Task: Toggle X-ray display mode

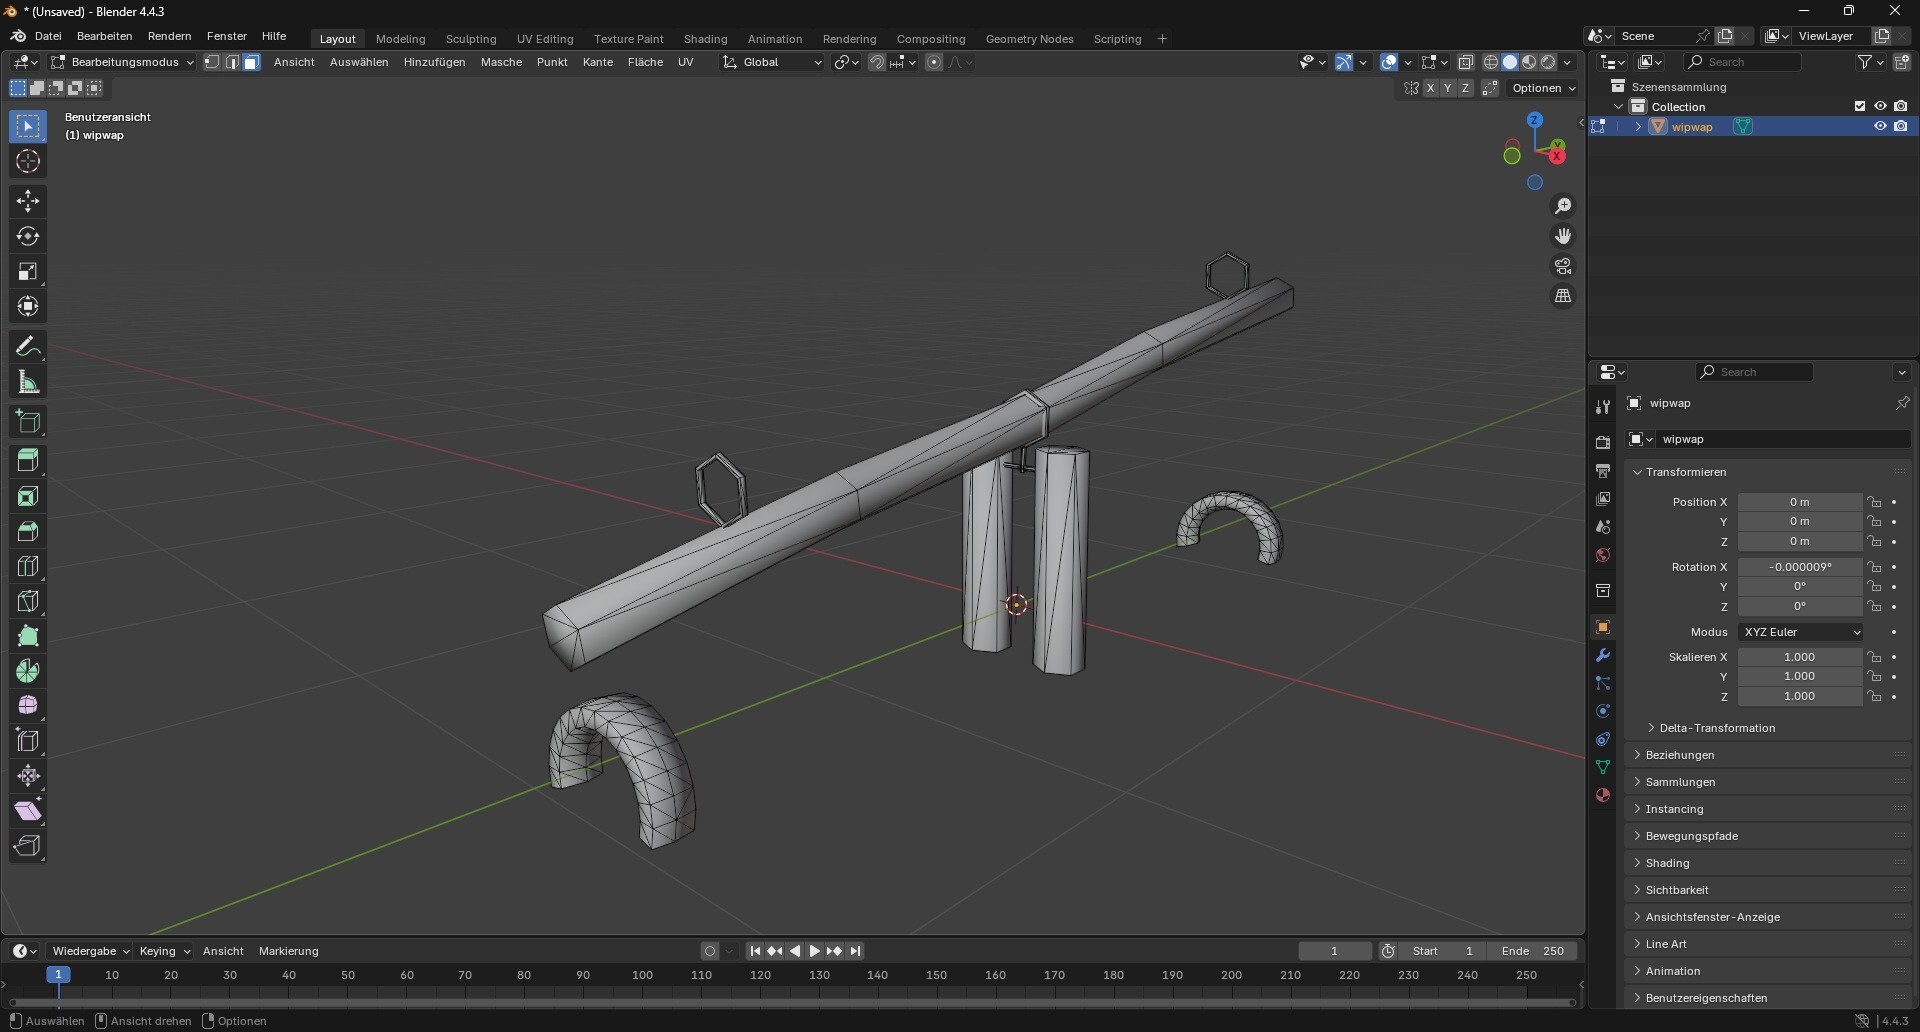Action: coord(1466,63)
